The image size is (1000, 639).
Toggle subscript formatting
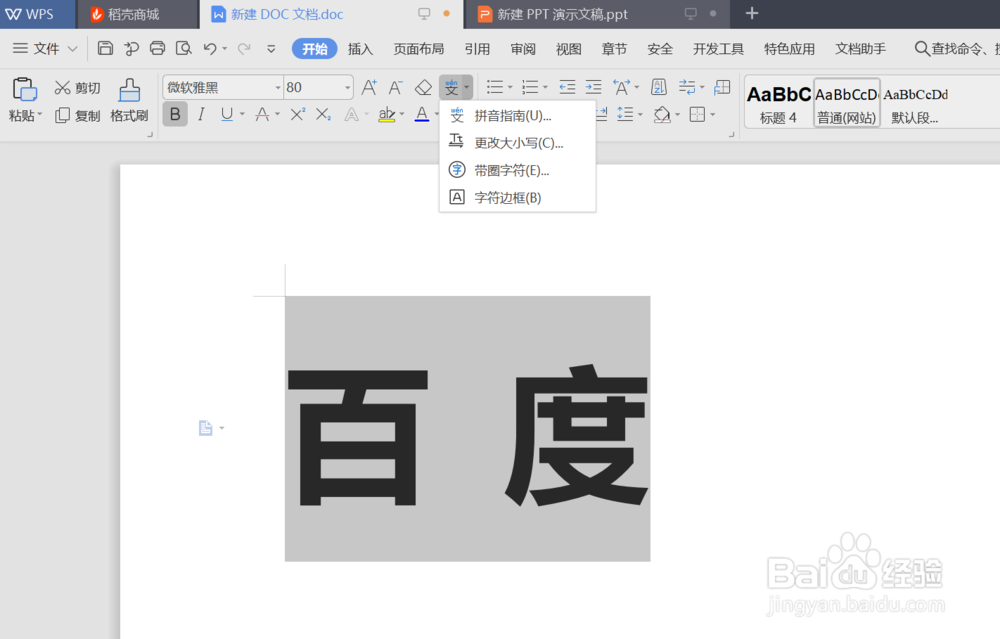click(323, 115)
